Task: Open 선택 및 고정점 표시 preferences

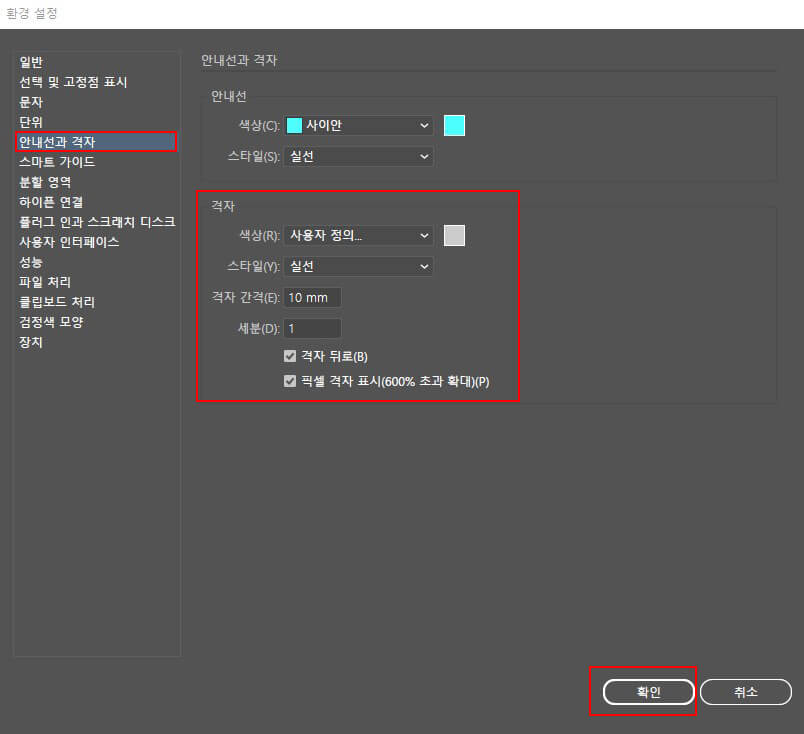Action: 73,82
